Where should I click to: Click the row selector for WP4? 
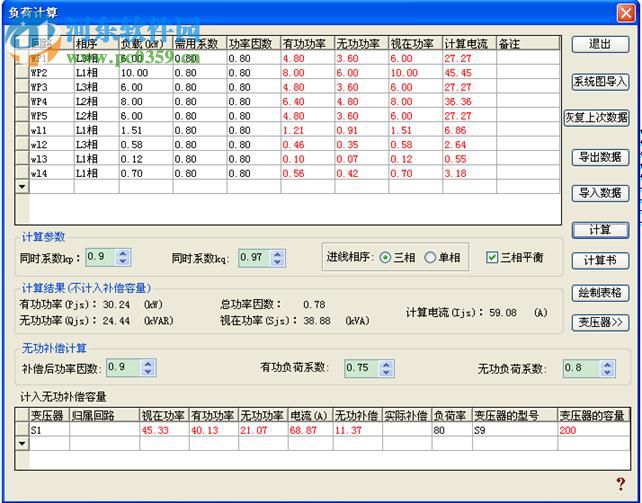22,102
